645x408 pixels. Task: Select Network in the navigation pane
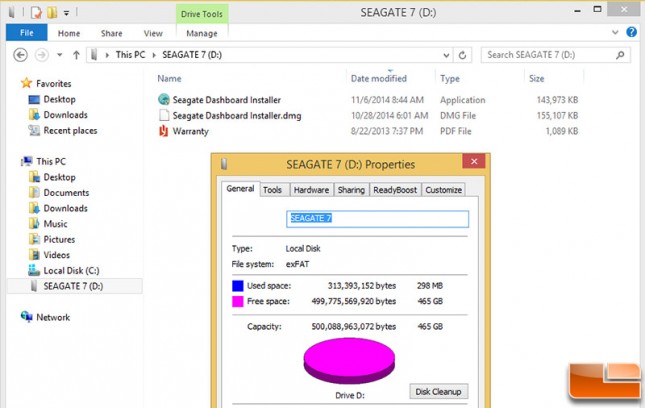[53, 317]
